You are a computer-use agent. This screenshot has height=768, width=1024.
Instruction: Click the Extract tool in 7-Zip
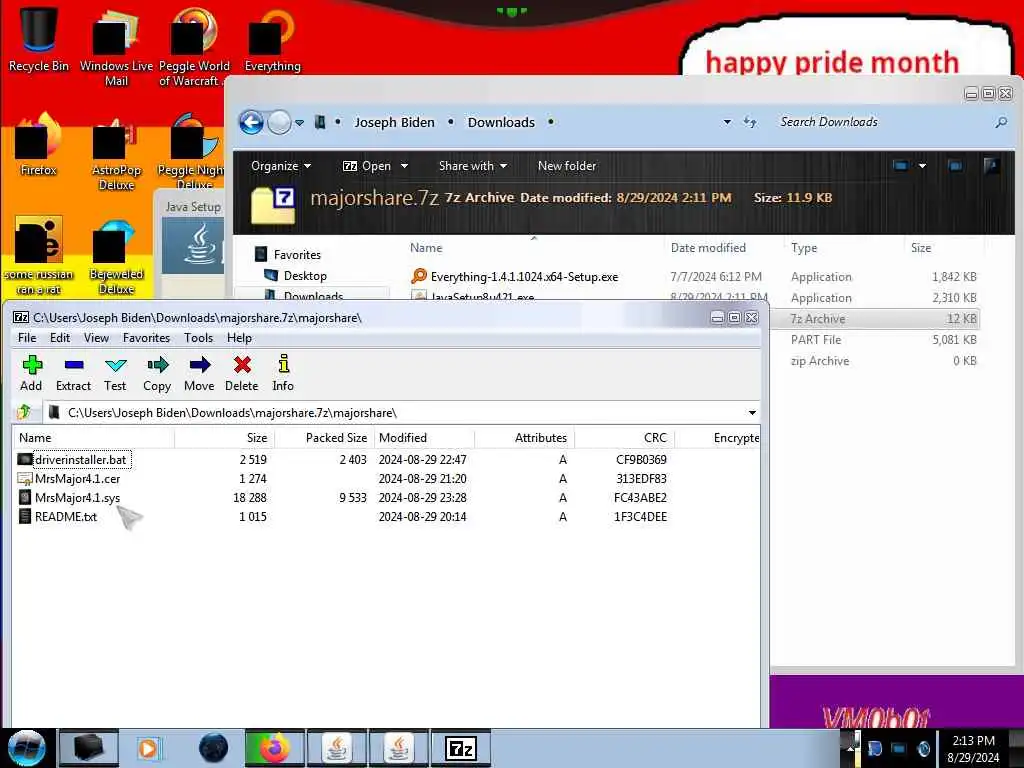[x=73, y=373]
